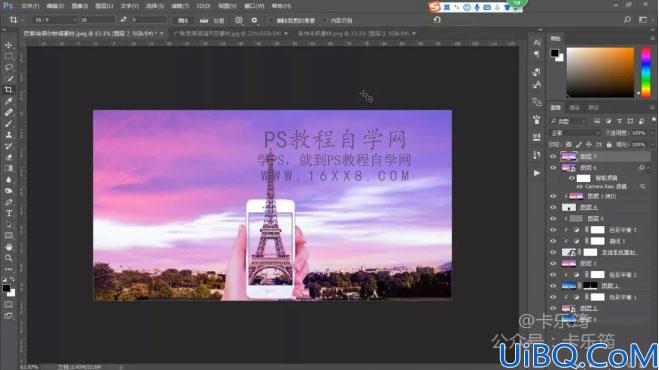Open the crop tool preset dropdown arrow
This screenshot has height=370, width=659.
pos(22,20)
